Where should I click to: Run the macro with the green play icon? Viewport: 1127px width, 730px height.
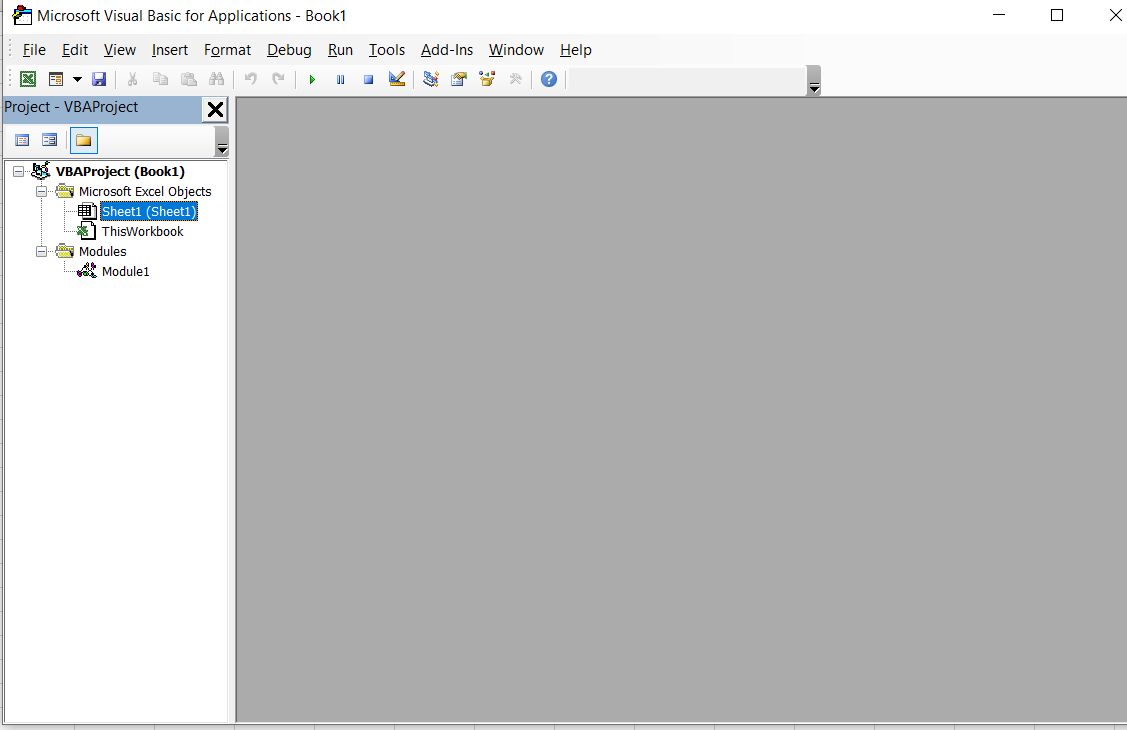tap(312, 80)
